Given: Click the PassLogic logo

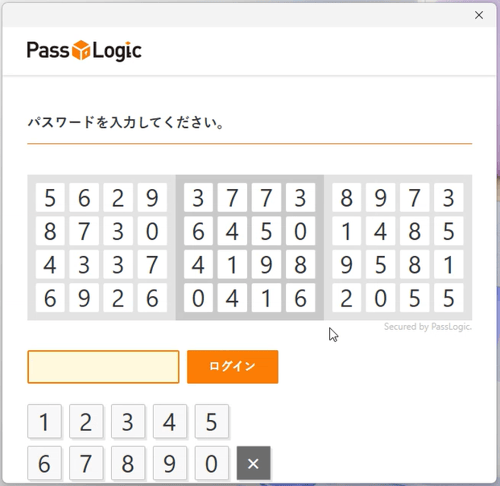Looking at the screenshot, I should coord(84,51).
